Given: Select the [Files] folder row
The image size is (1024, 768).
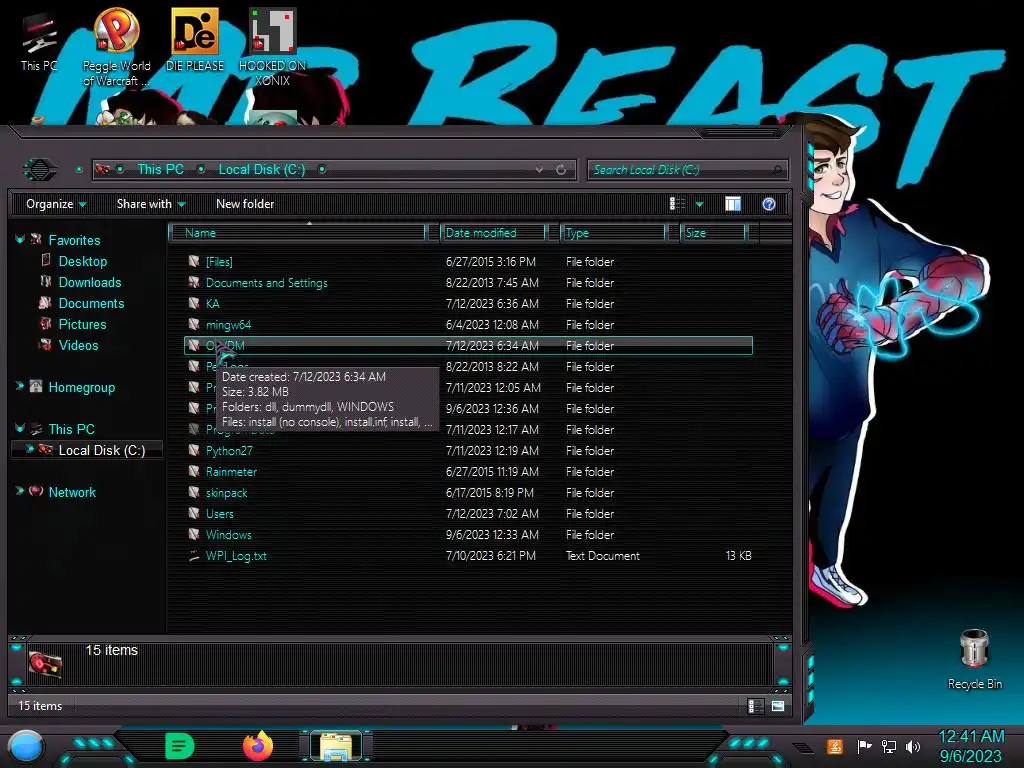Looking at the screenshot, I should click(x=468, y=262).
